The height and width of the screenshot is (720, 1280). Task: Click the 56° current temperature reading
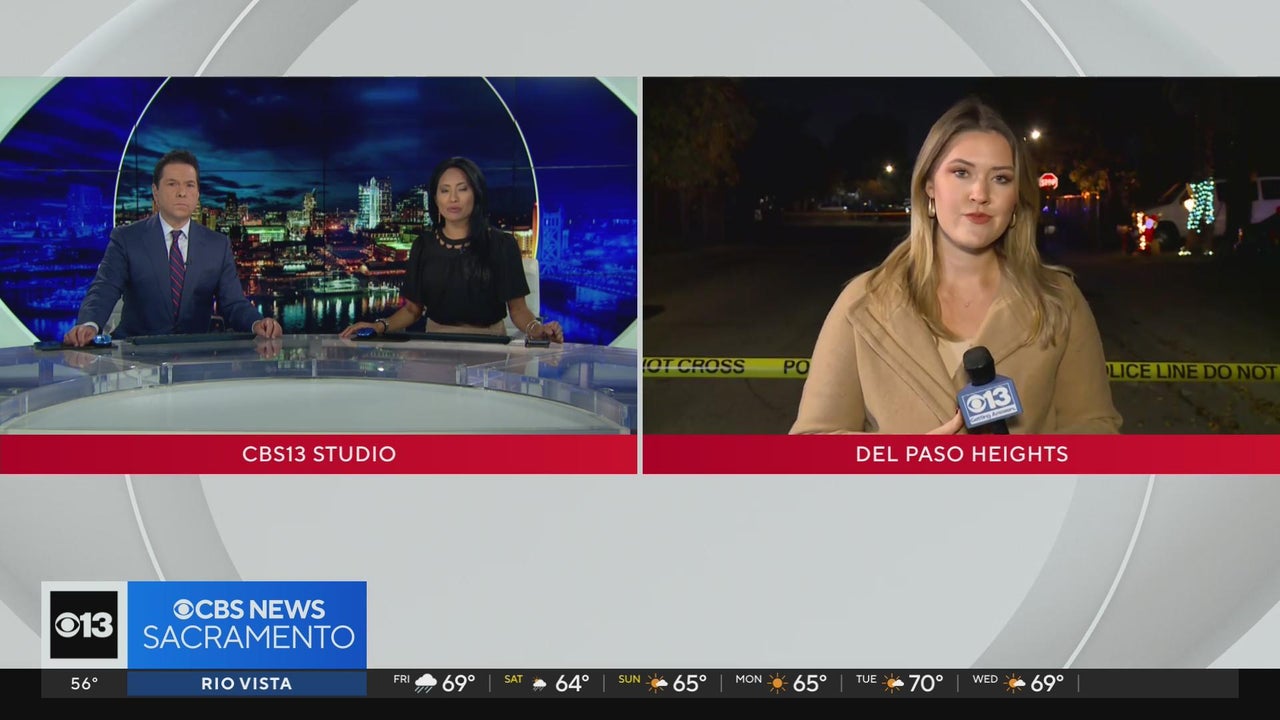(84, 684)
